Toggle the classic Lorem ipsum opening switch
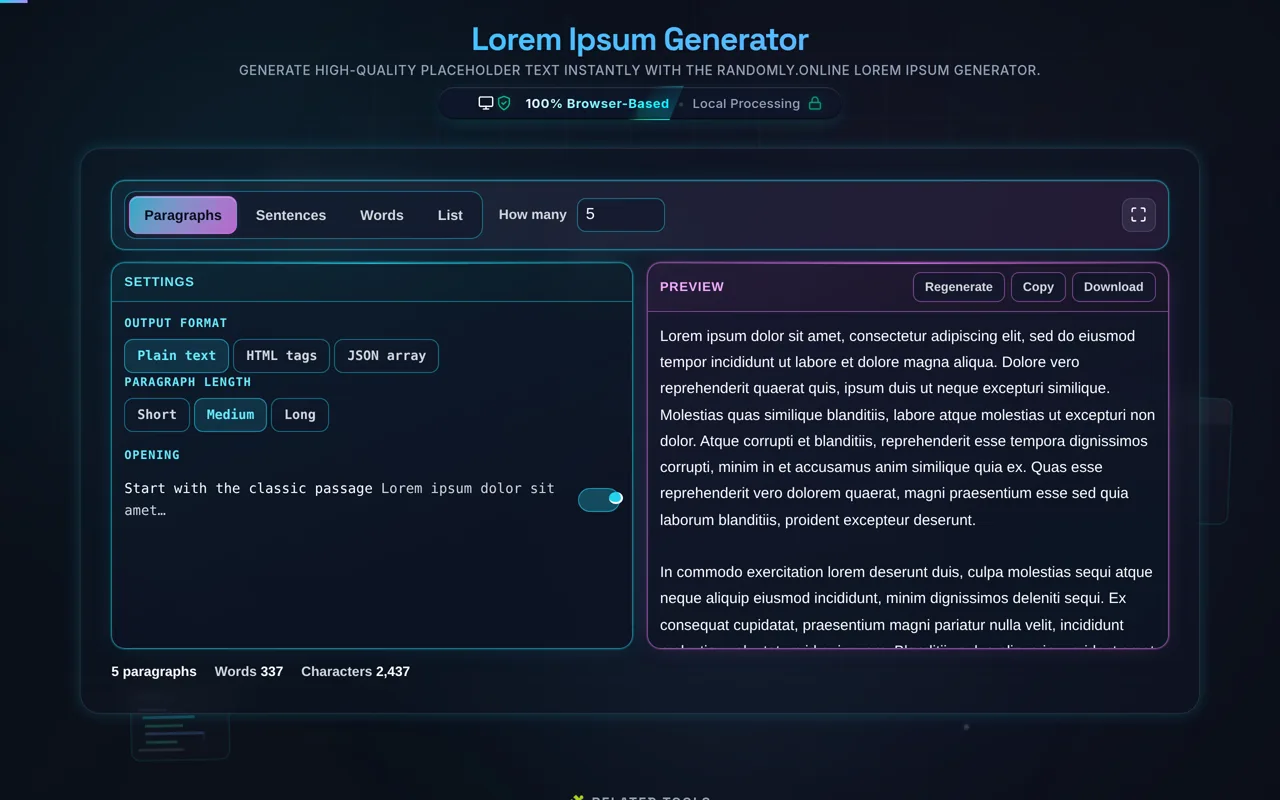1280x800 pixels. (600, 499)
